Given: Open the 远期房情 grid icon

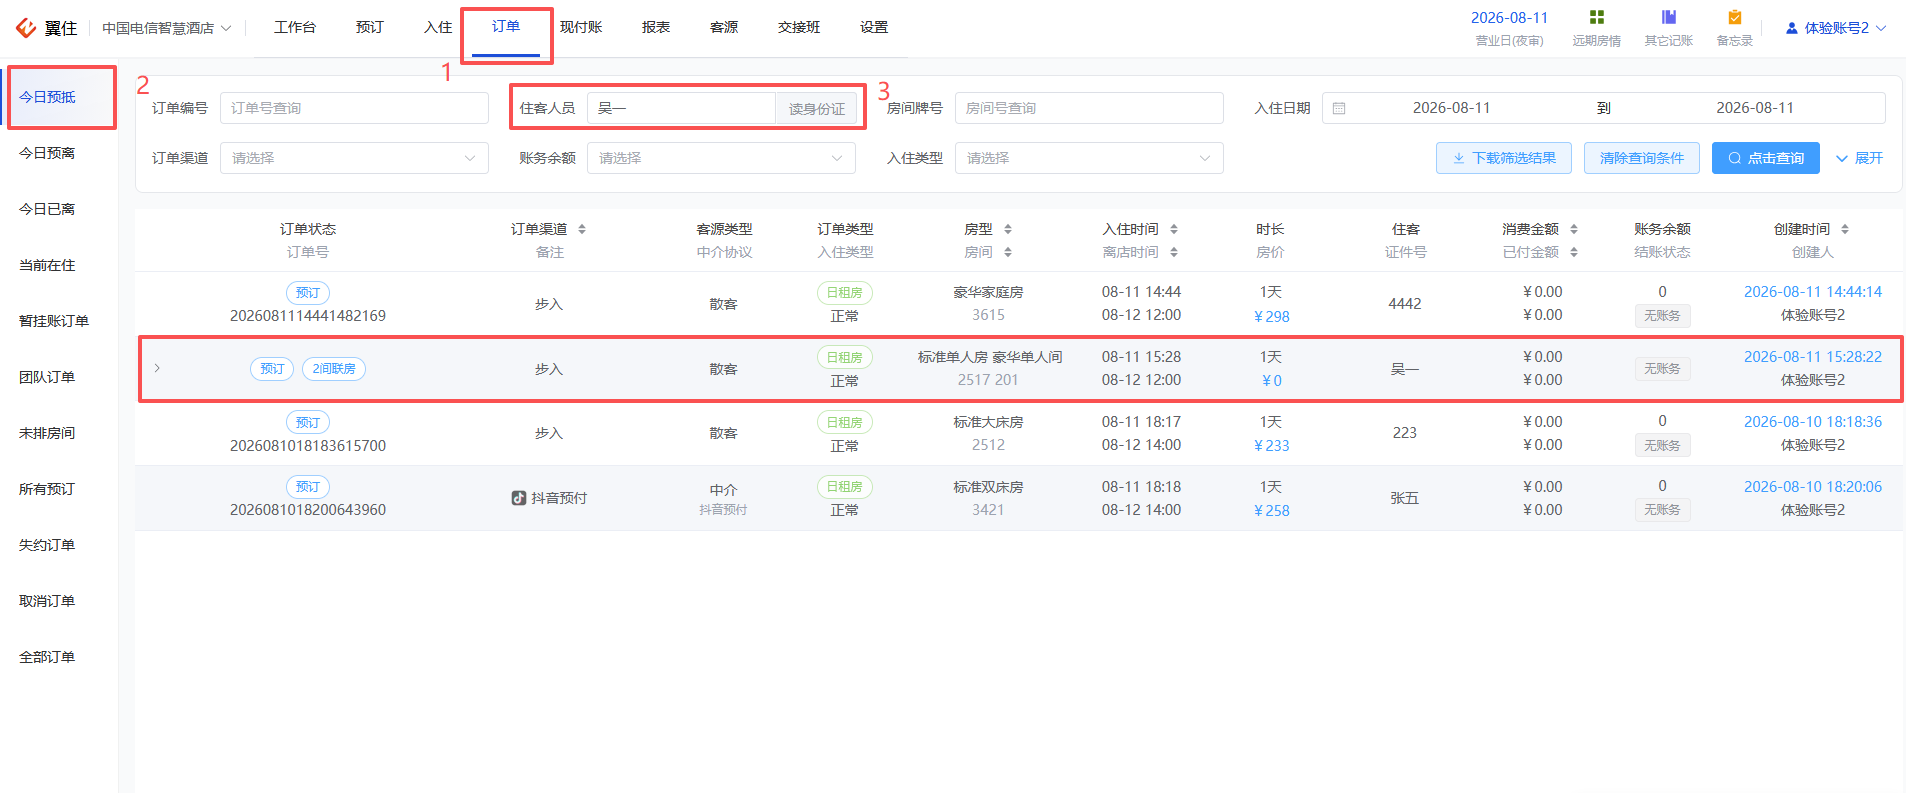Looking at the screenshot, I should [x=1596, y=17].
